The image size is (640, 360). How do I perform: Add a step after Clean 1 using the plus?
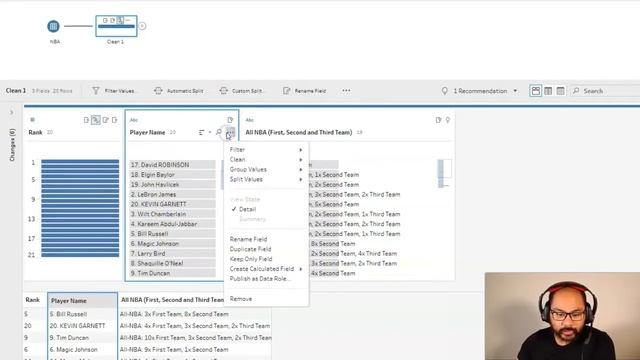pos(142,26)
